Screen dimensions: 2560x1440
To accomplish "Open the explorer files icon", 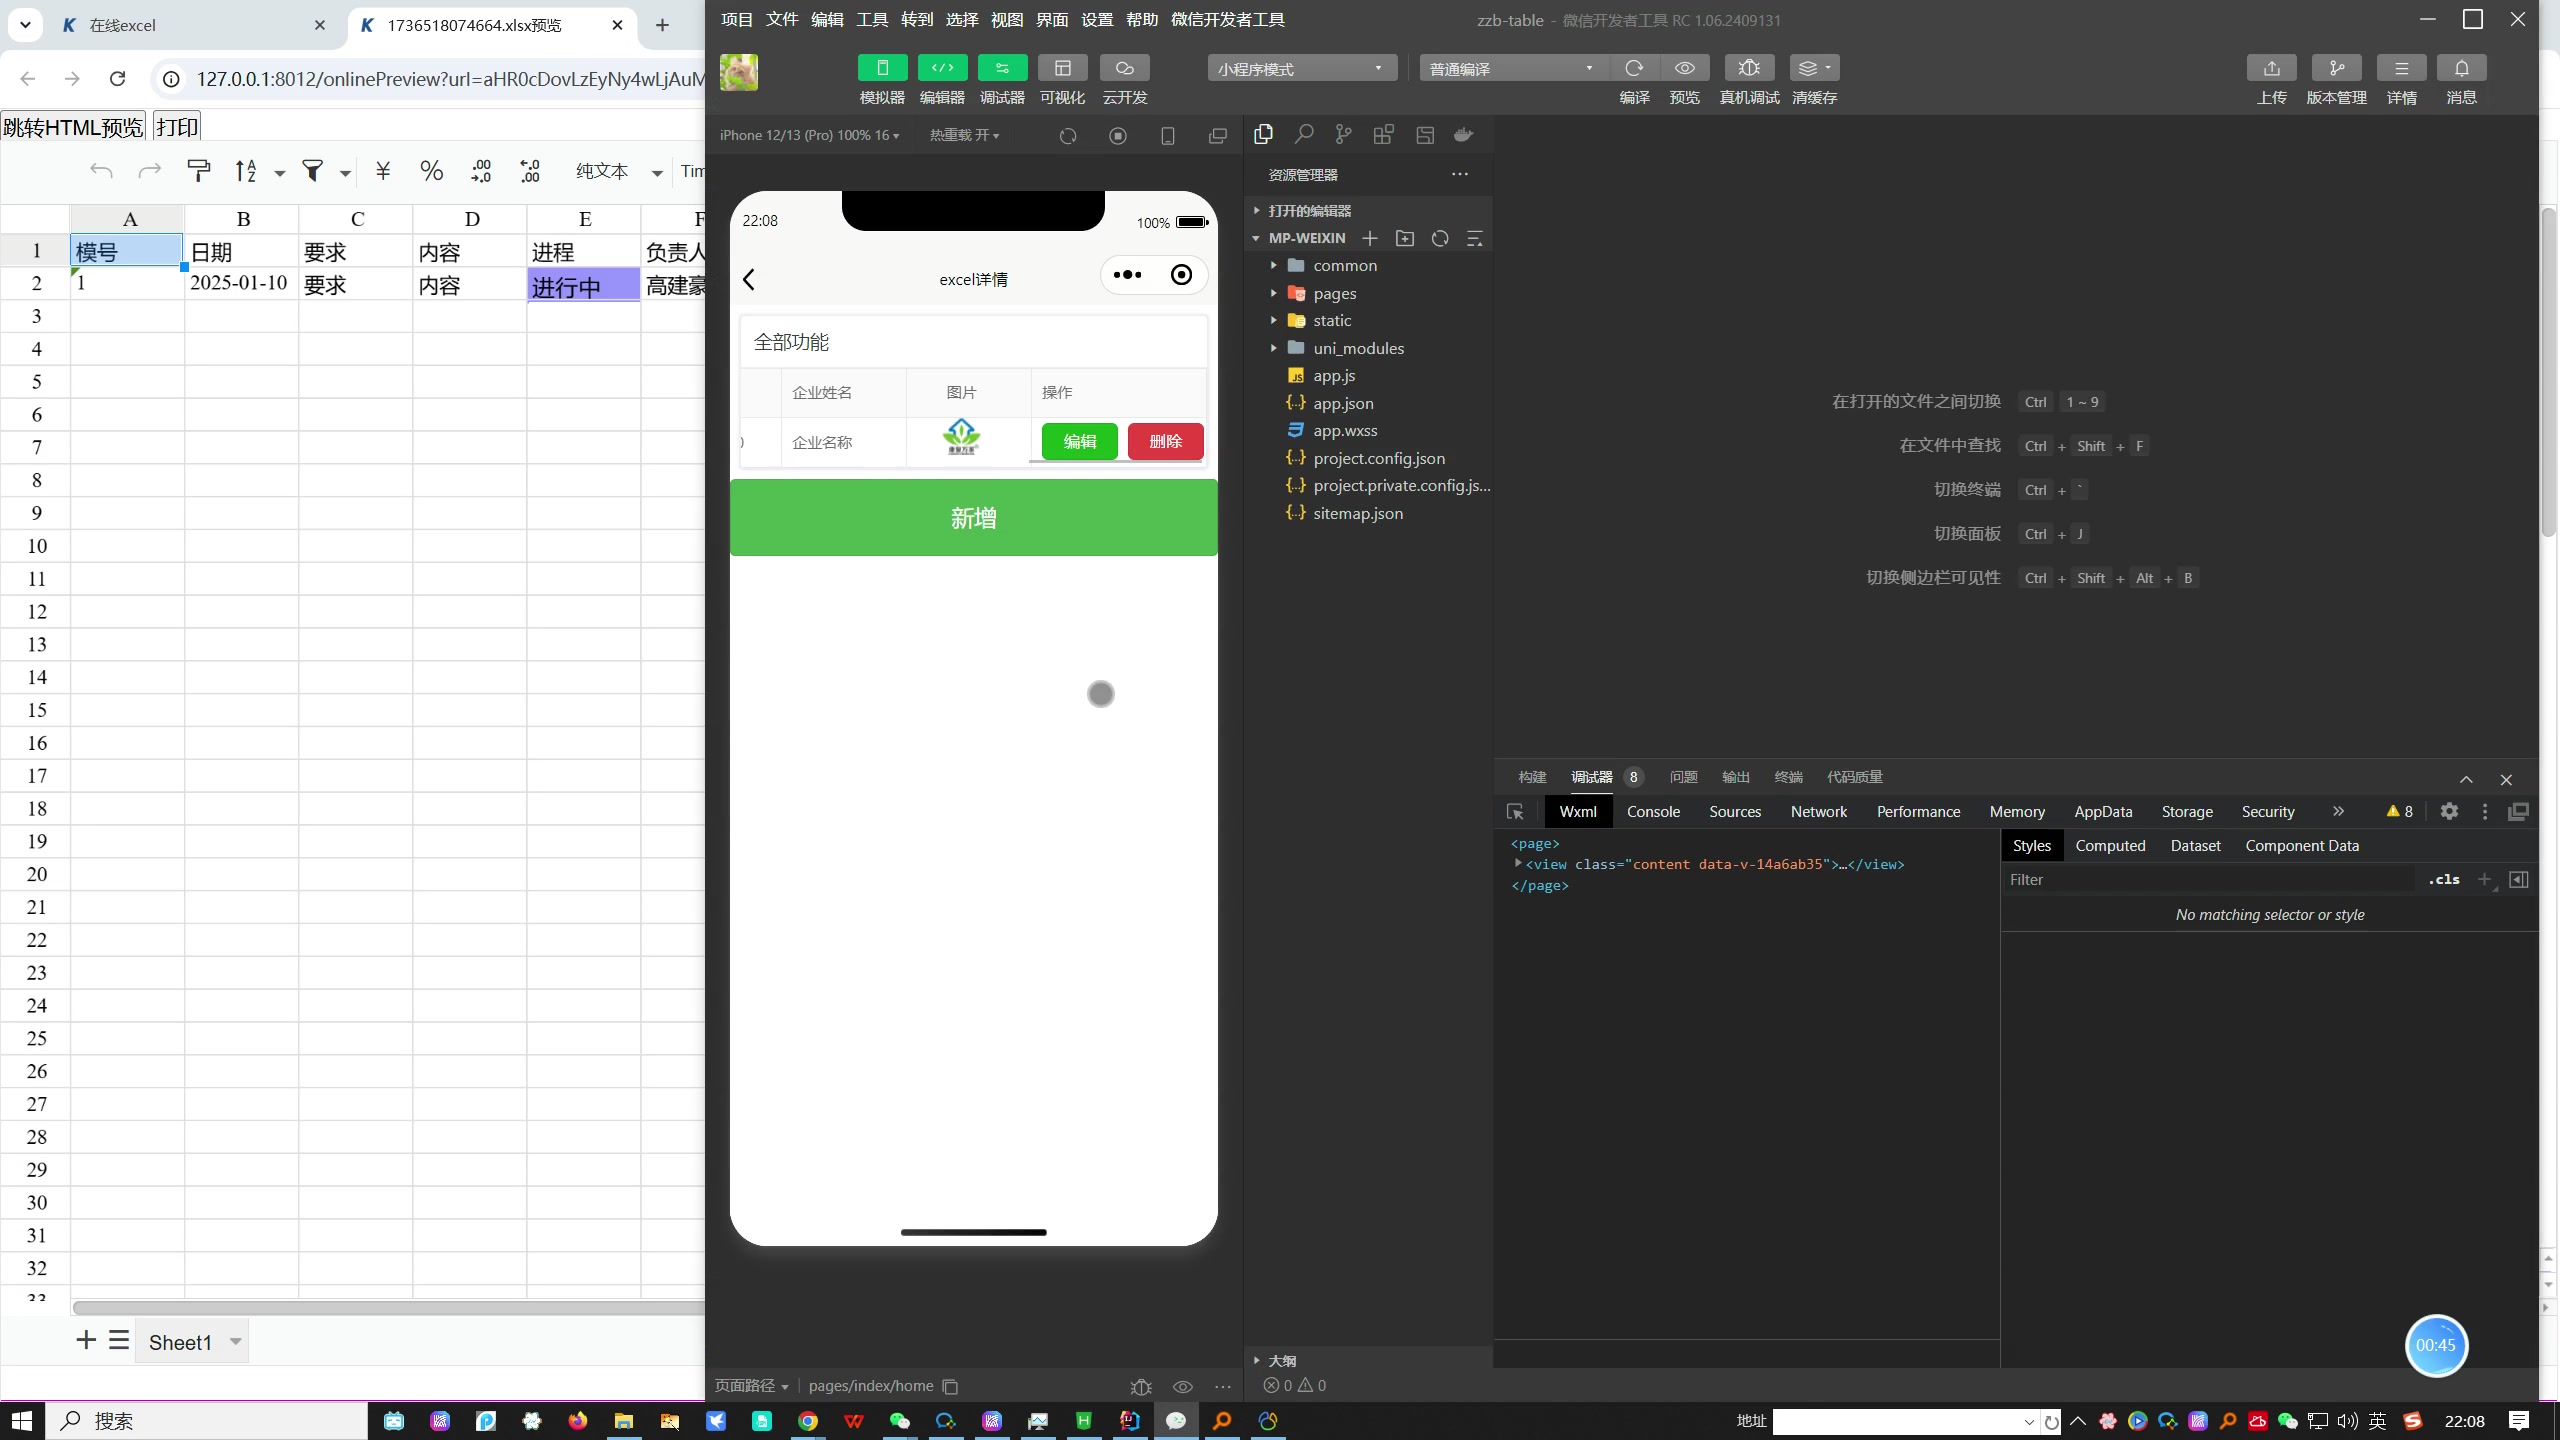I will pyautogui.click(x=1263, y=134).
